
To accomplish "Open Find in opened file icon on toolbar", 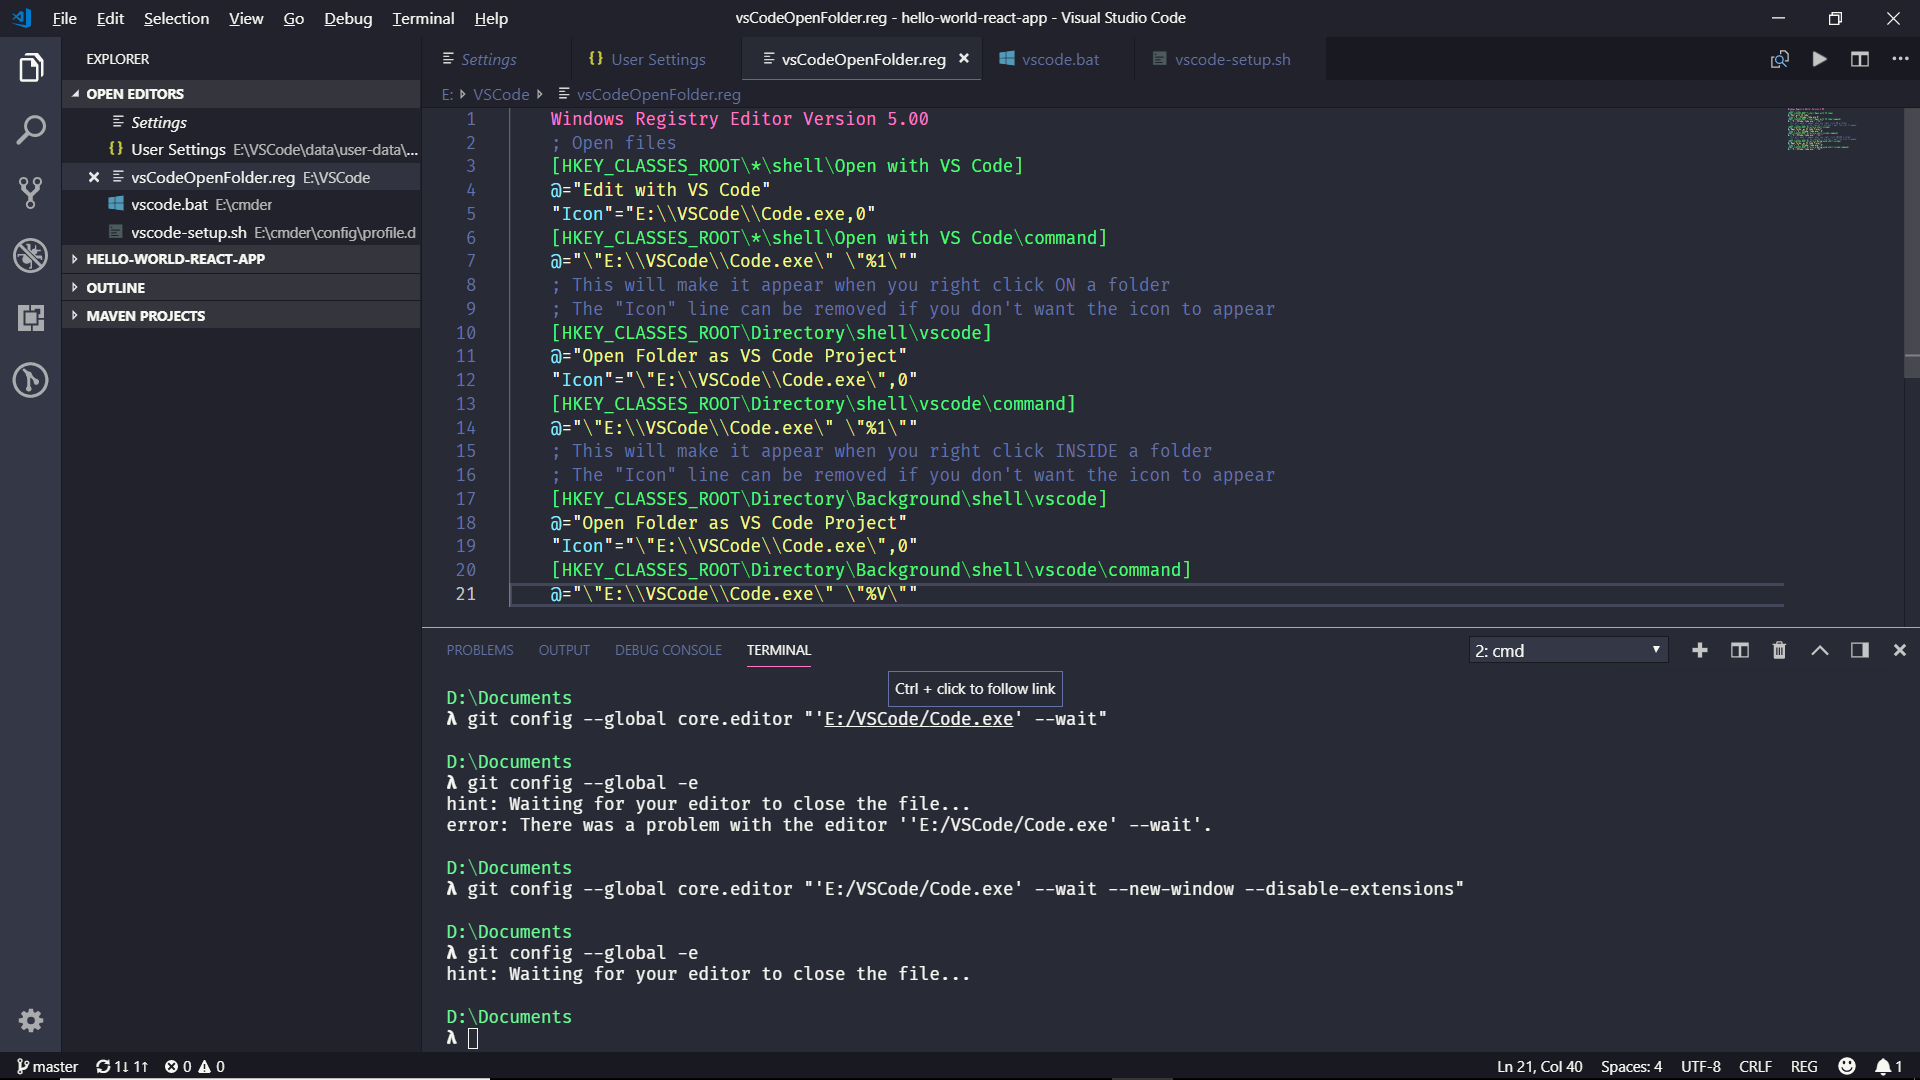I will click(x=1780, y=59).
